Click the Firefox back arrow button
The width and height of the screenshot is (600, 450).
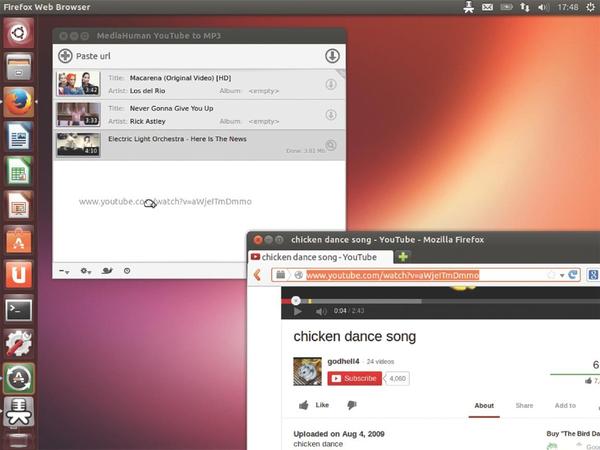point(258,274)
